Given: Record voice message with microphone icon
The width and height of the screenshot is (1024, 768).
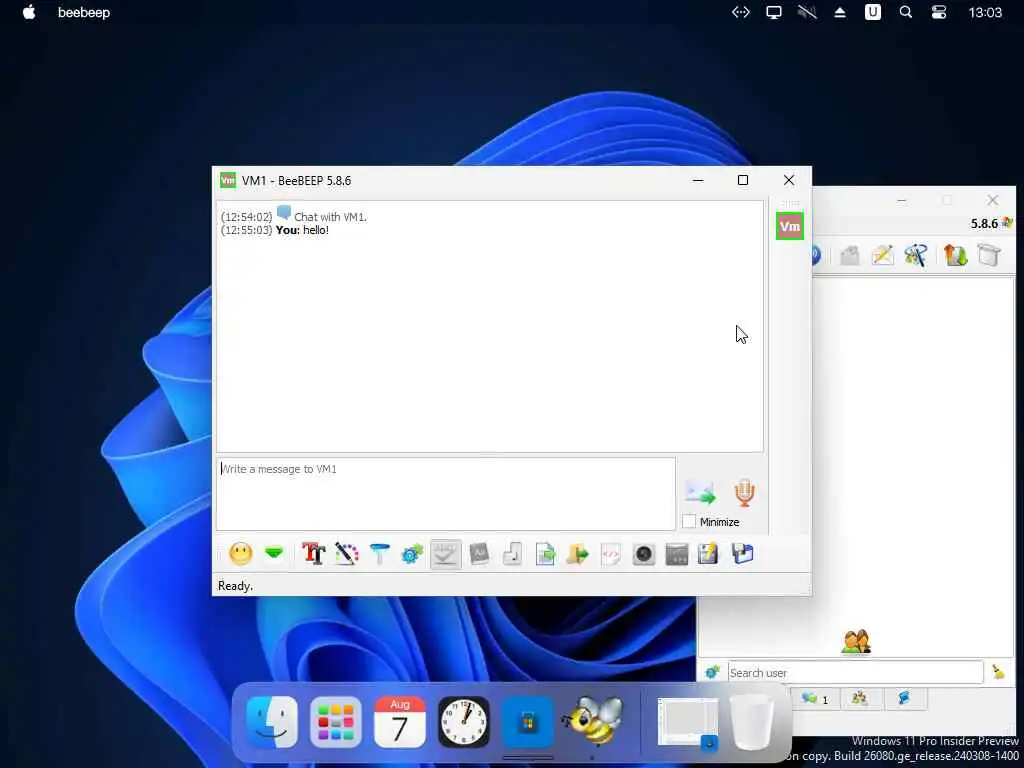Looking at the screenshot, I should pyautogui.click(x=744, y=492).
